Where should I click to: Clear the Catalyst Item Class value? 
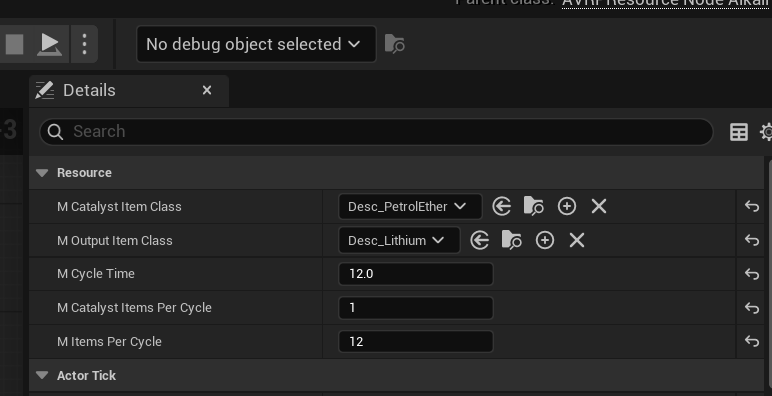599,206
